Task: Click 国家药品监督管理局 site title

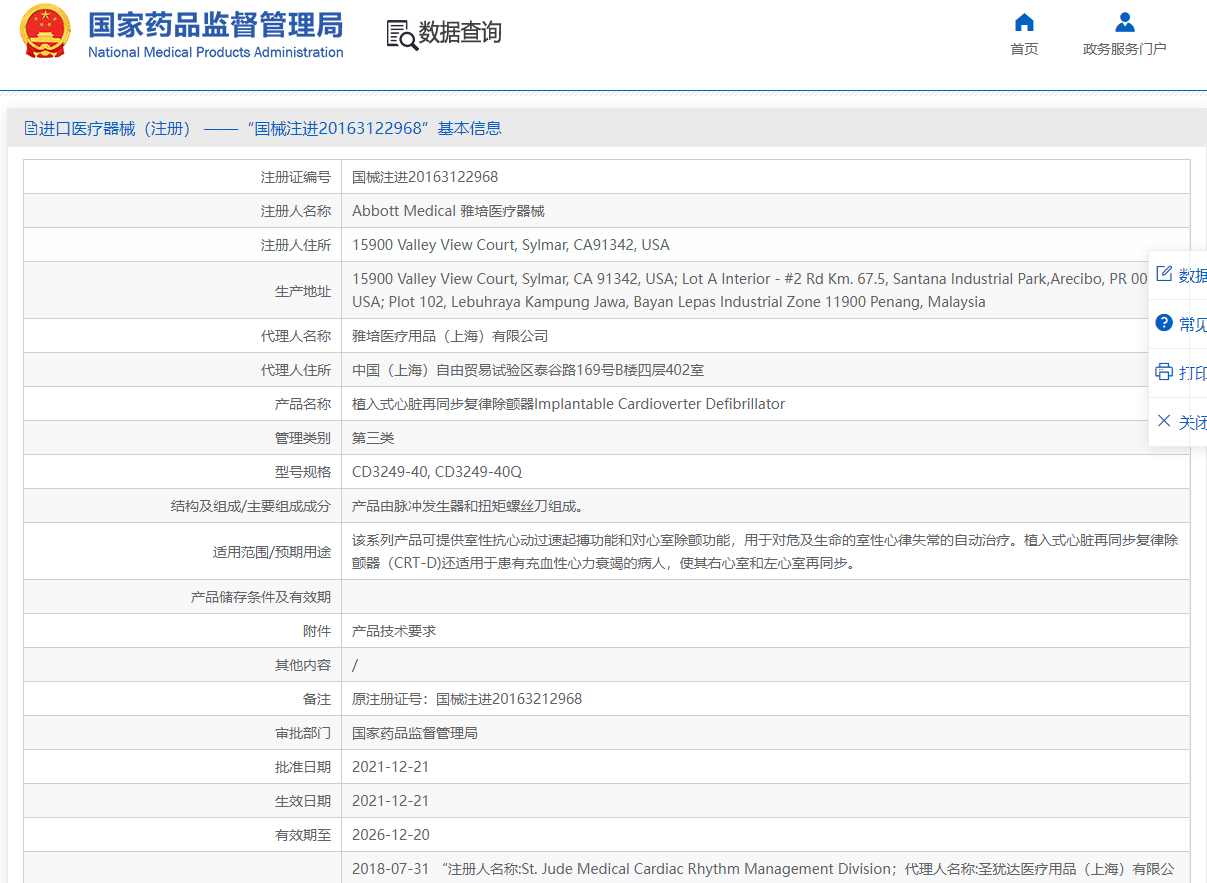Action: click(215, 24)
